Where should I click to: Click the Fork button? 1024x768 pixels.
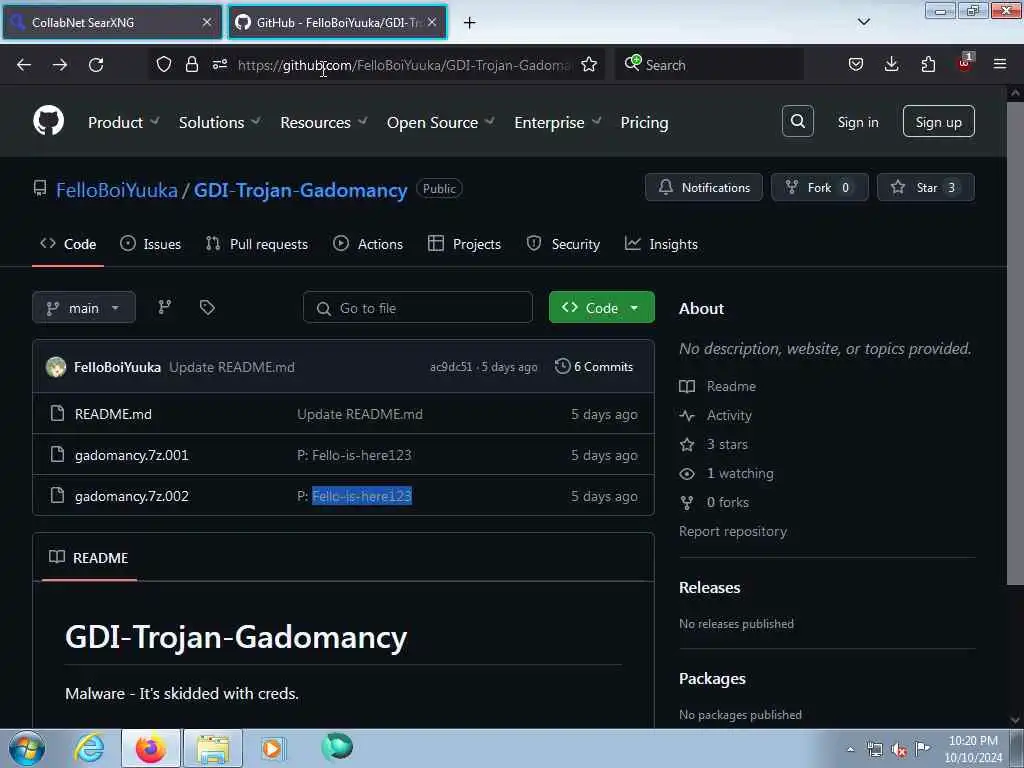coord(820,187)
